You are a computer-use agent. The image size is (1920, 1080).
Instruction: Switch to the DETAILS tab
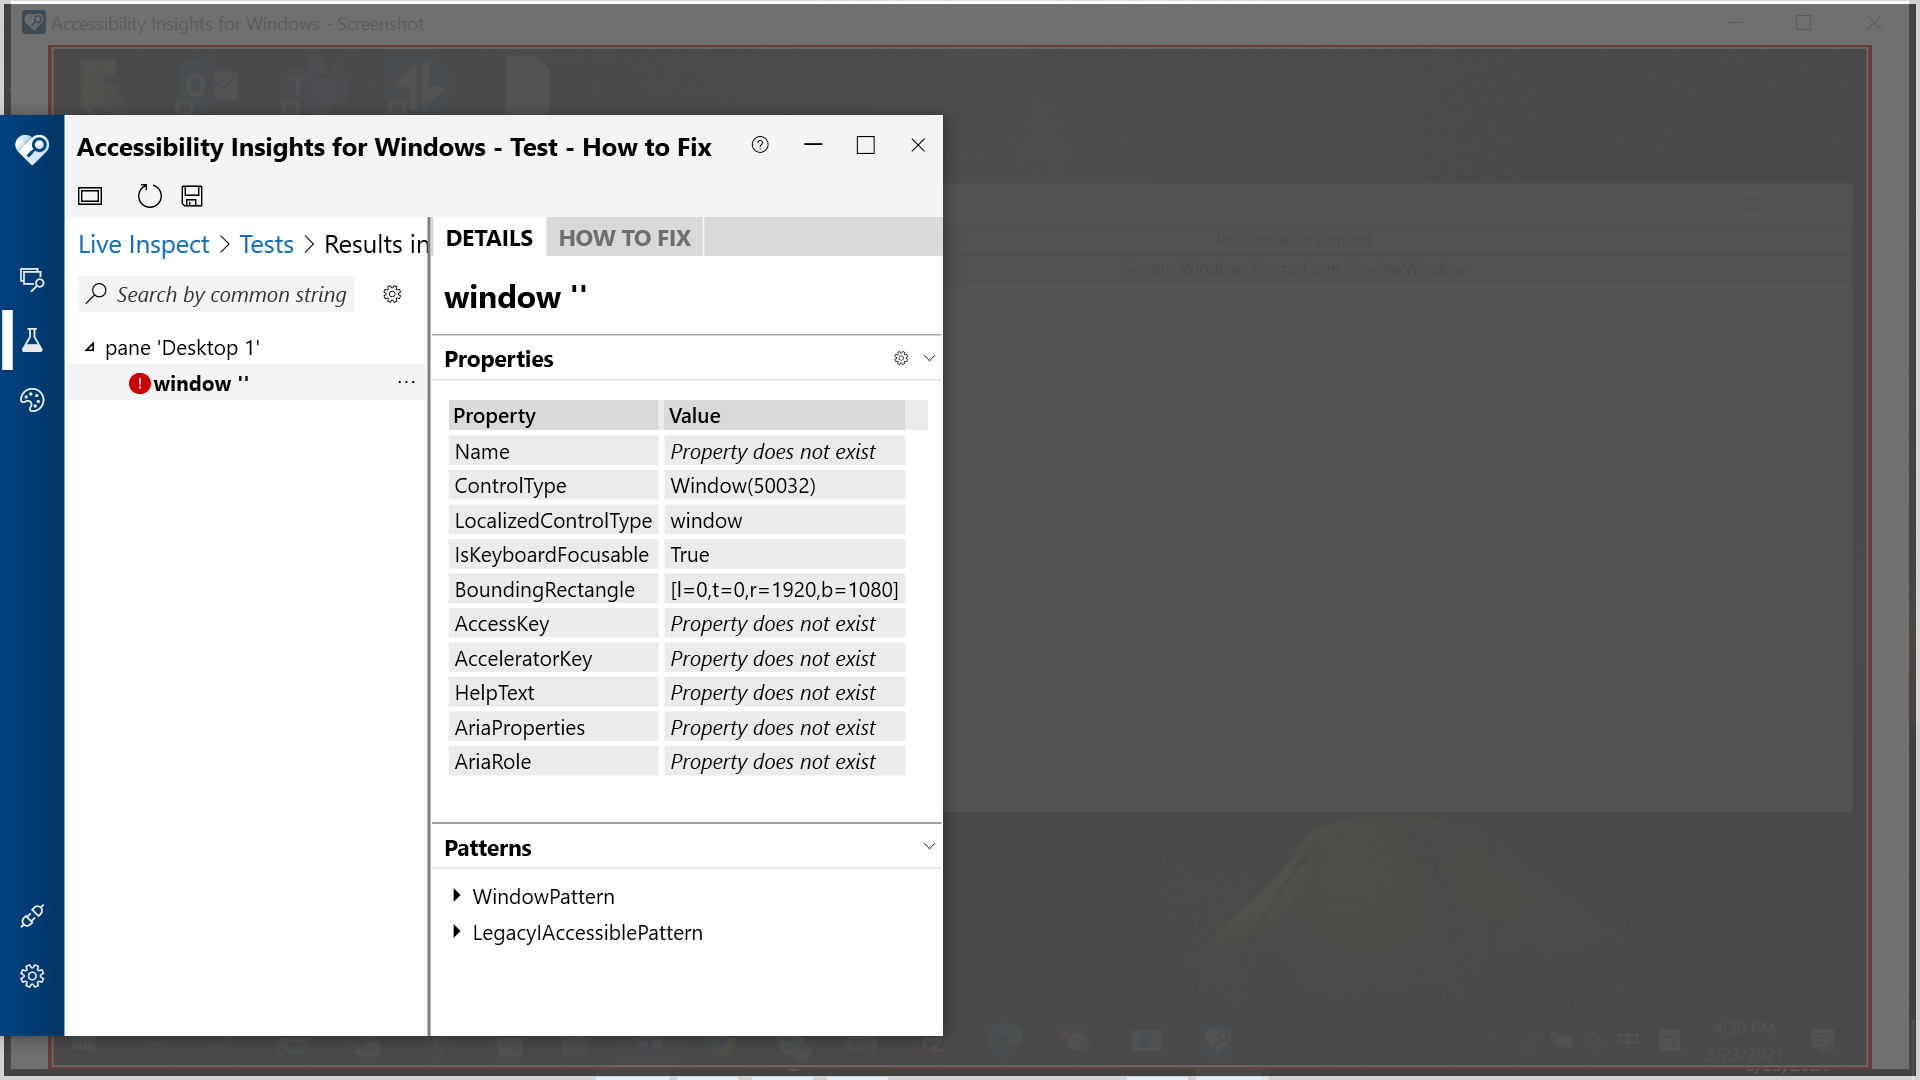click(489, 237)
